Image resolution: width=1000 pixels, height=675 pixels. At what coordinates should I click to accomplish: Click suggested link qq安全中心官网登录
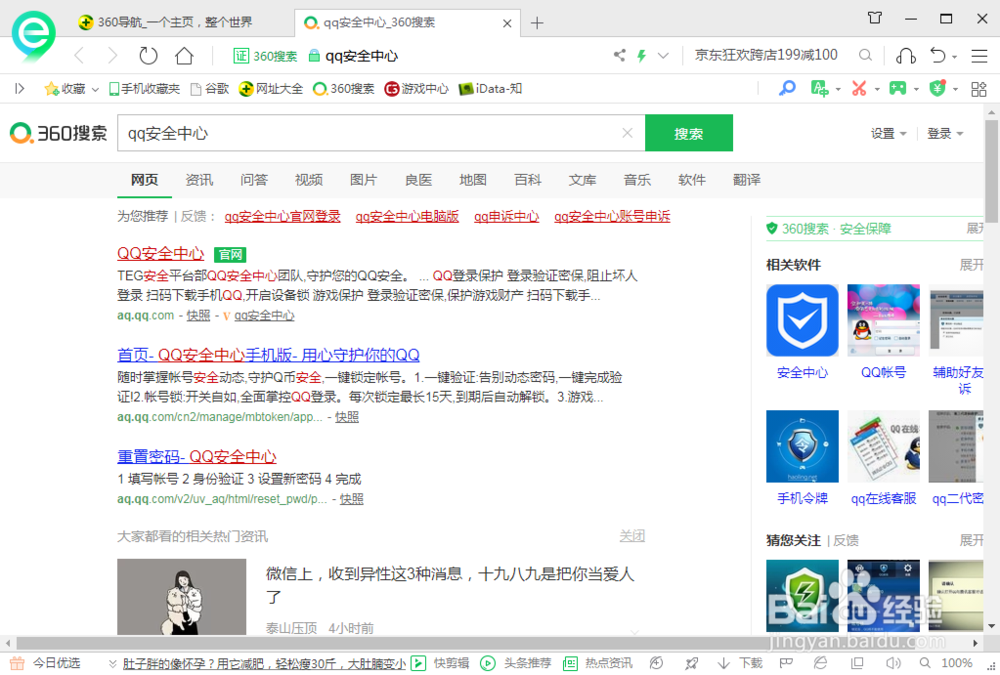283,216
